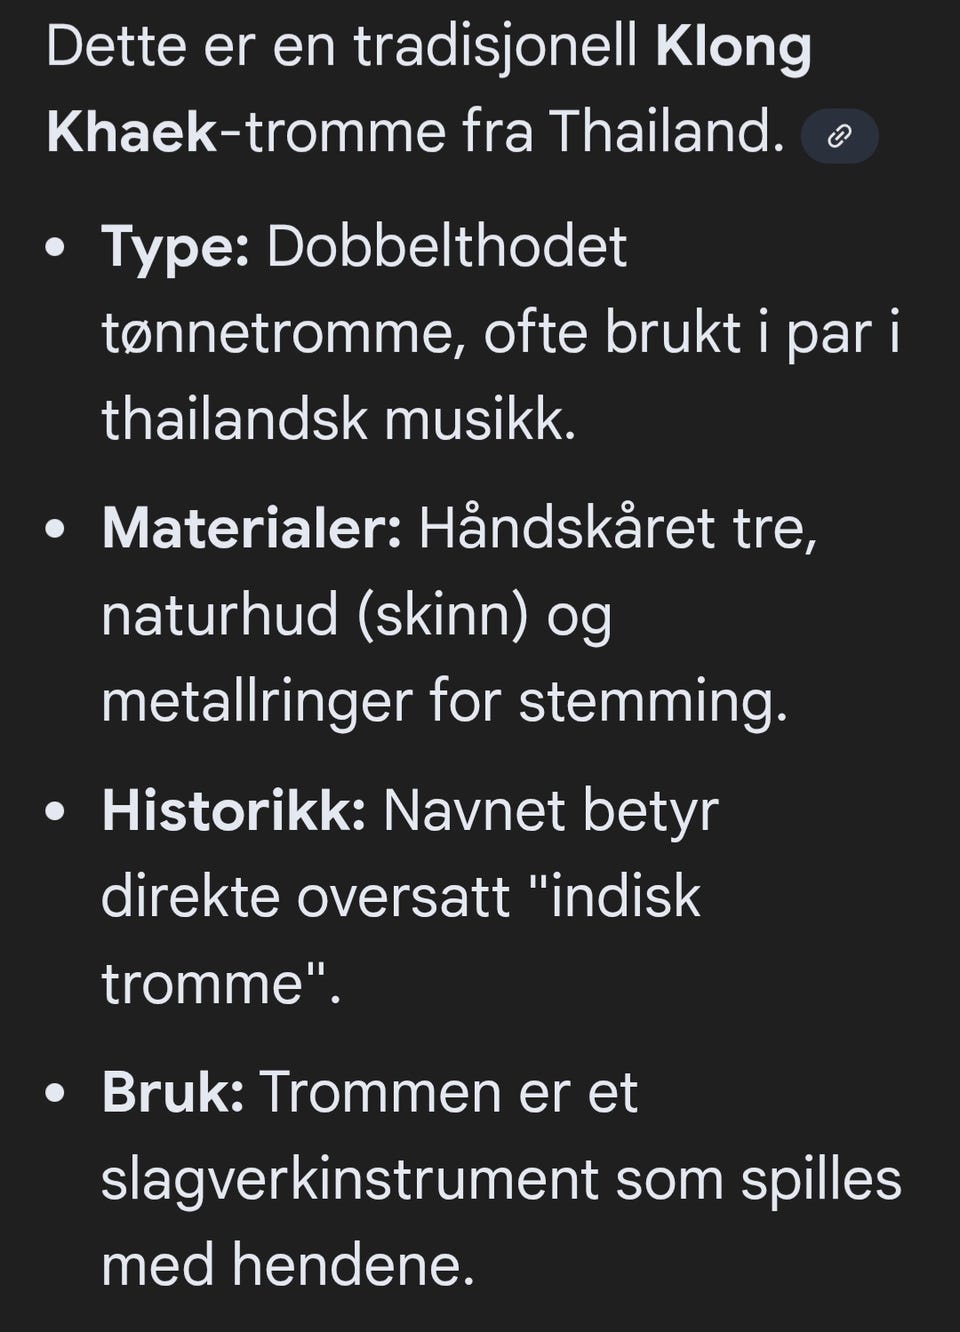
Task: Click the word "slagverkinstrument"
Action: click(x=349, y=1180)
